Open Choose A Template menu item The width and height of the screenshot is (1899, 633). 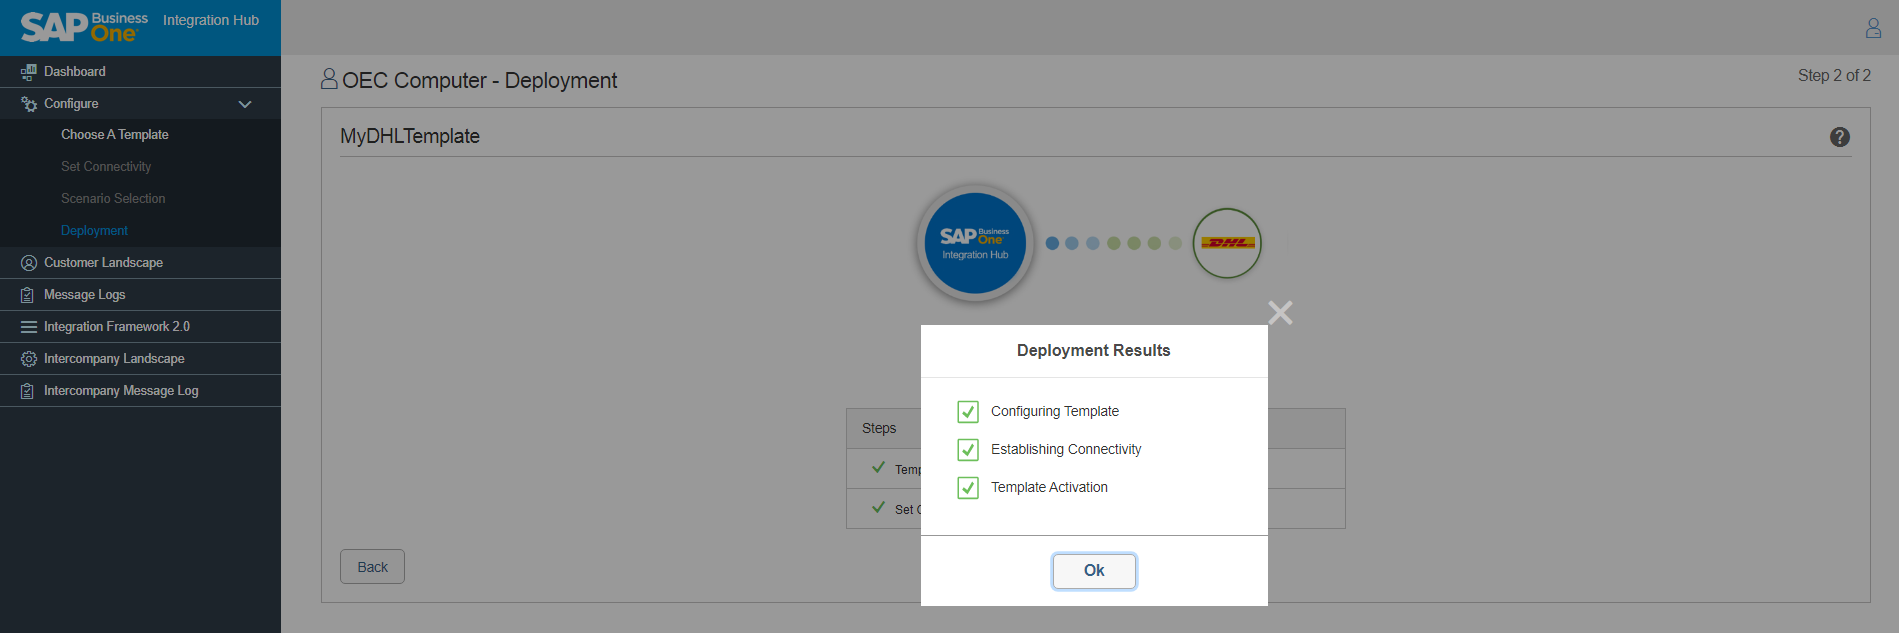click(114, 135)
